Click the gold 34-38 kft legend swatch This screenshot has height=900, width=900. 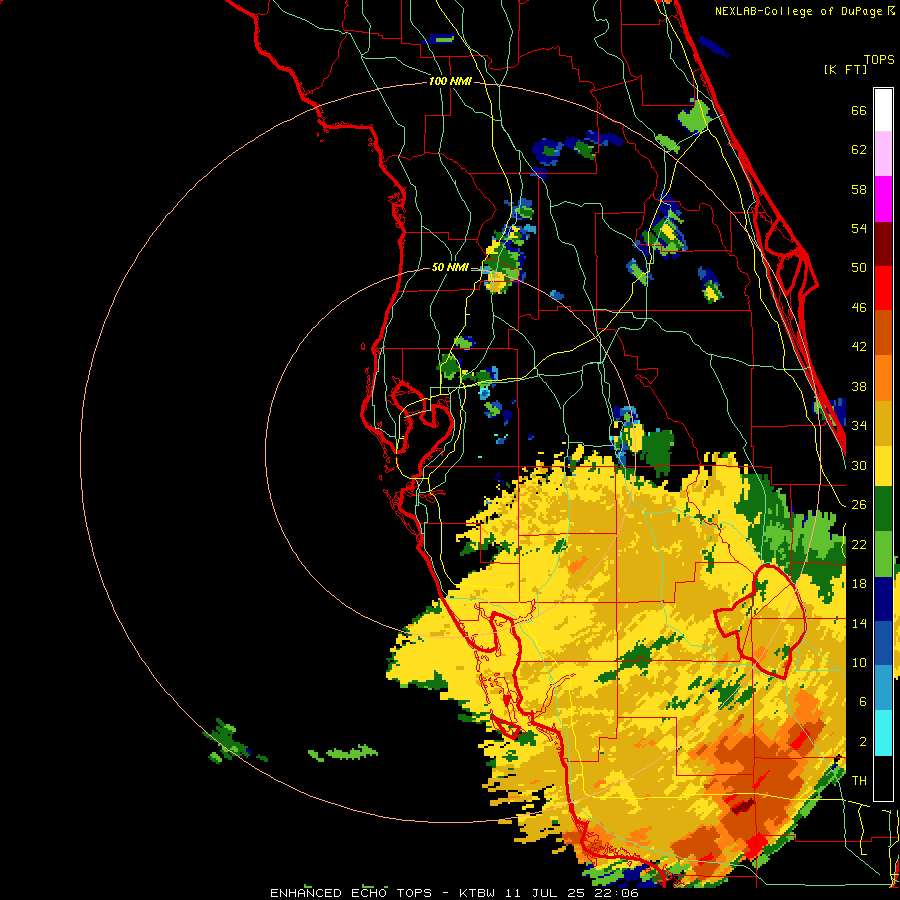883,423
